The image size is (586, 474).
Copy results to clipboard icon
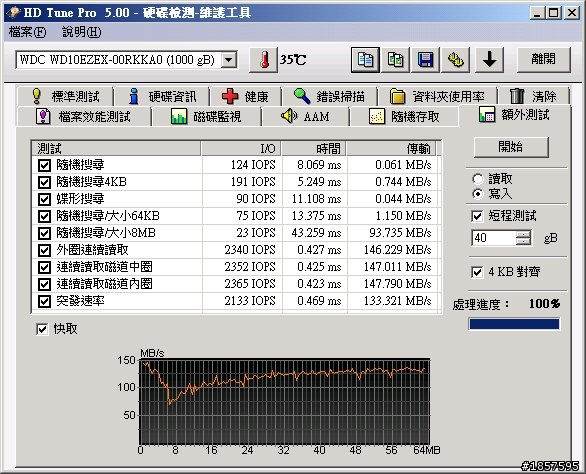pyautogui.click(x=365, y=60)
